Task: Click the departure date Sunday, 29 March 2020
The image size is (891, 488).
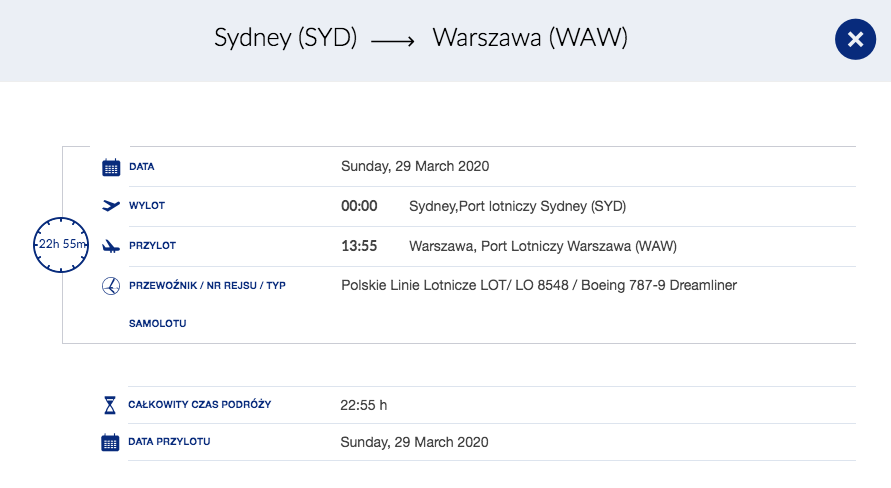Action: tap(415, 166)
